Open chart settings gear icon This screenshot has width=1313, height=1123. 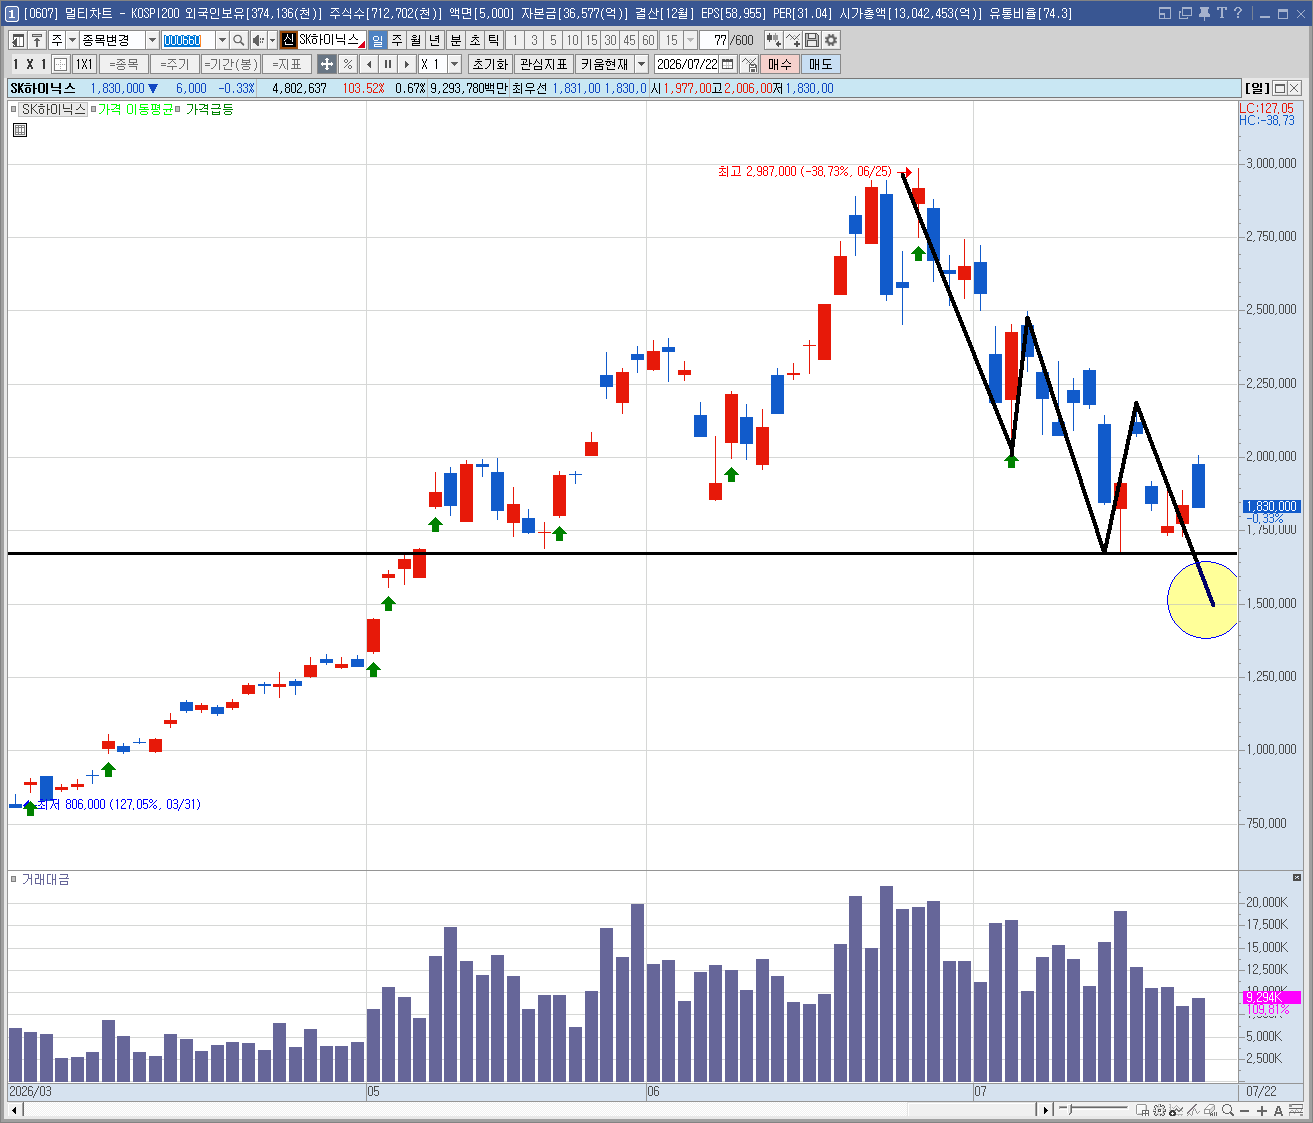831,40
